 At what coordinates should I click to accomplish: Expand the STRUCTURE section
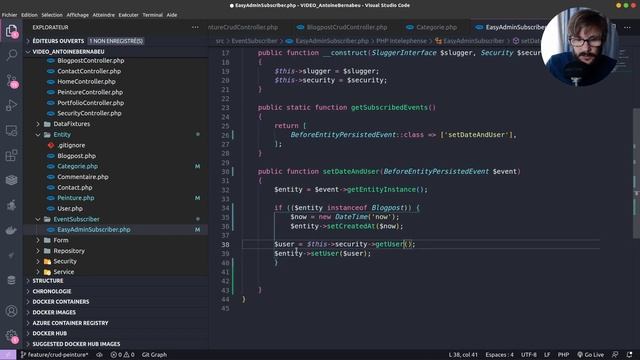48,281
